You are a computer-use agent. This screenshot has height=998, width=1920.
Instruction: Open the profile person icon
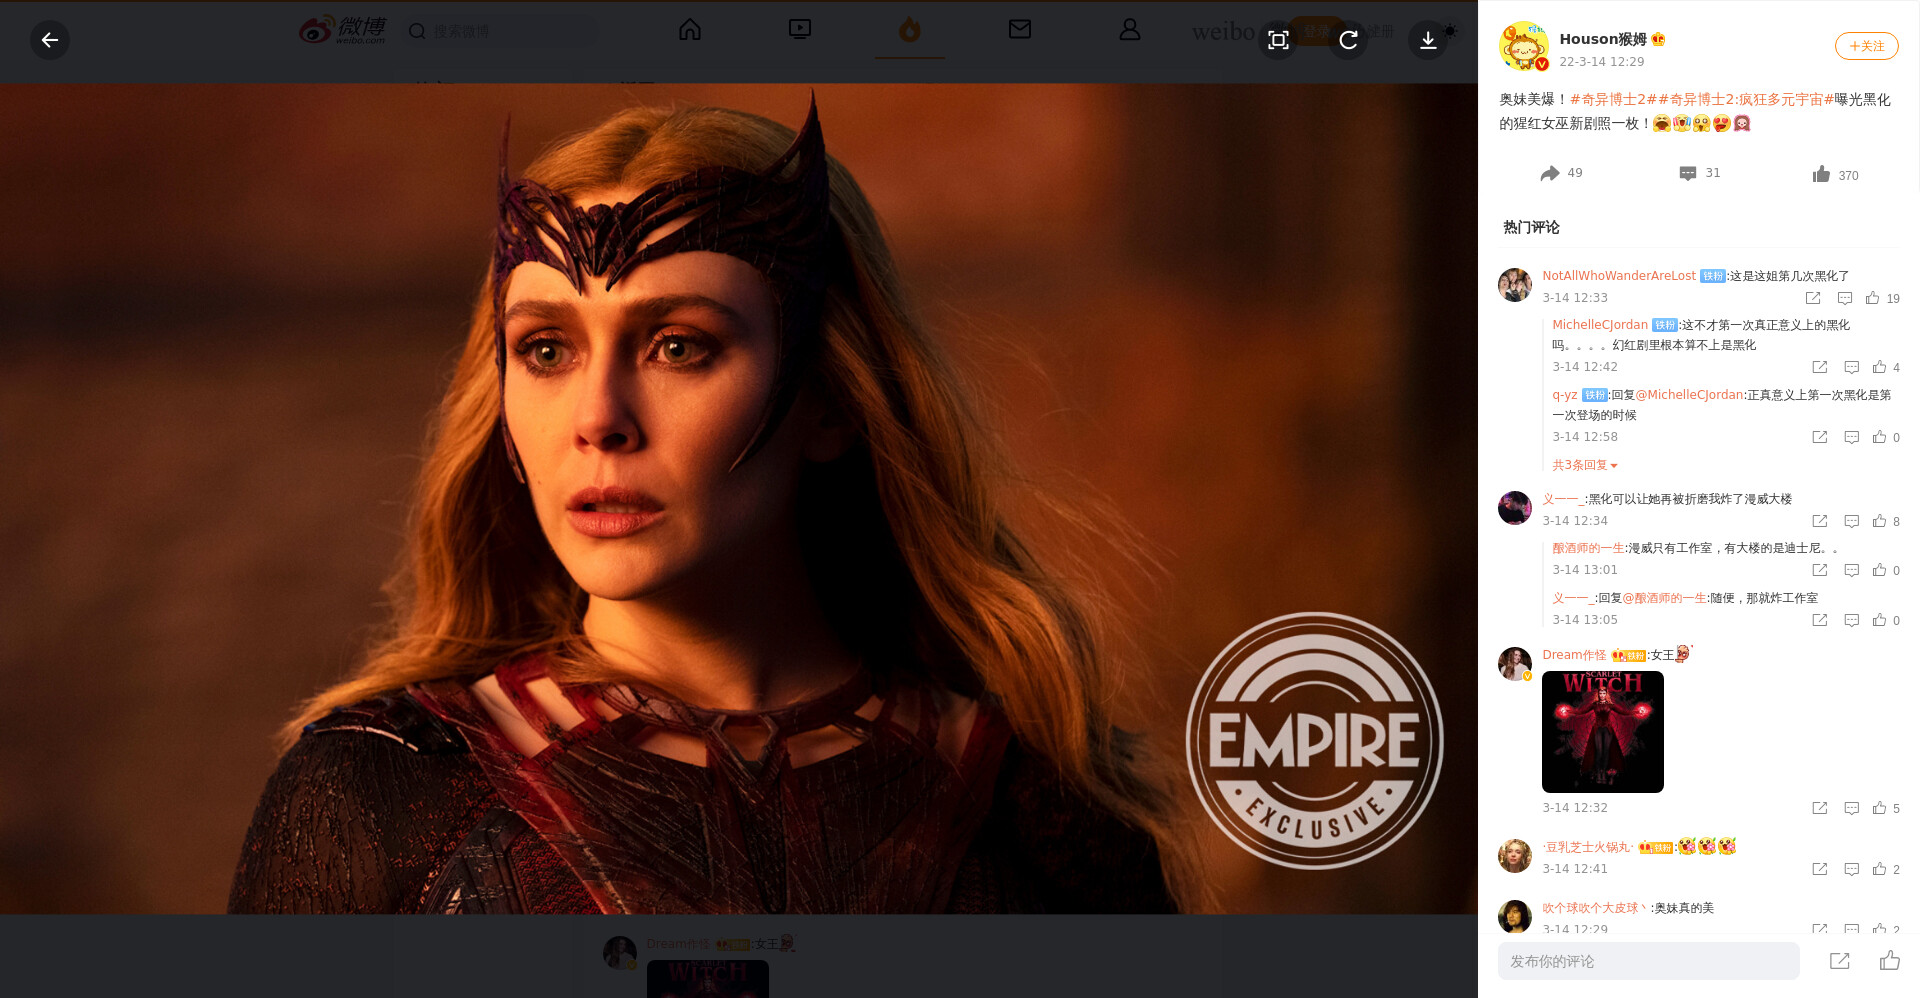1130,30
